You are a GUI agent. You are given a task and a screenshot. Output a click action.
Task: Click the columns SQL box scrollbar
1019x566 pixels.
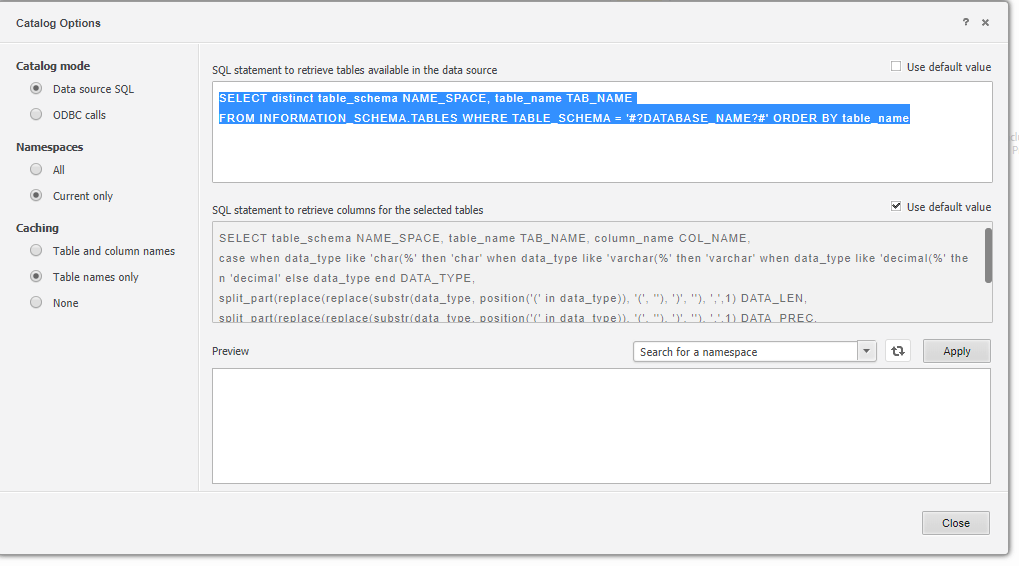pyautogui.click(x=988, y=256)
